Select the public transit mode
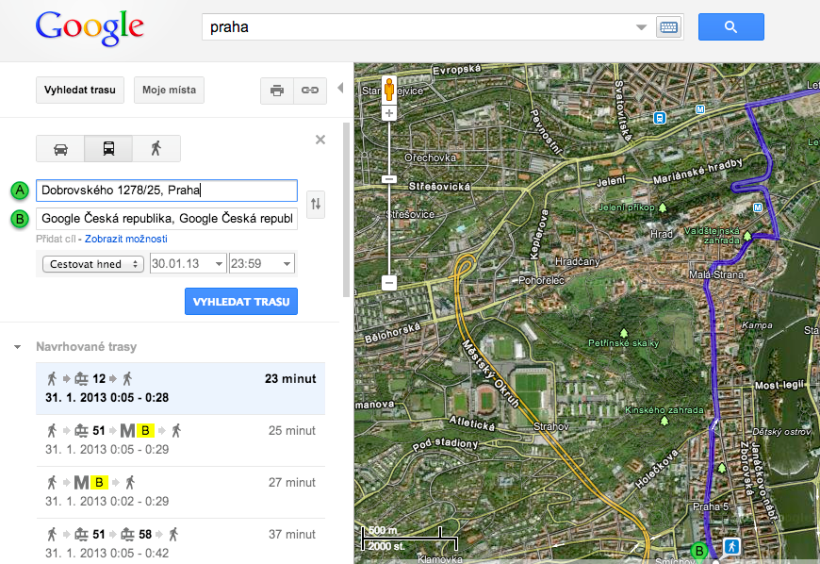 [x=109, y=149]
